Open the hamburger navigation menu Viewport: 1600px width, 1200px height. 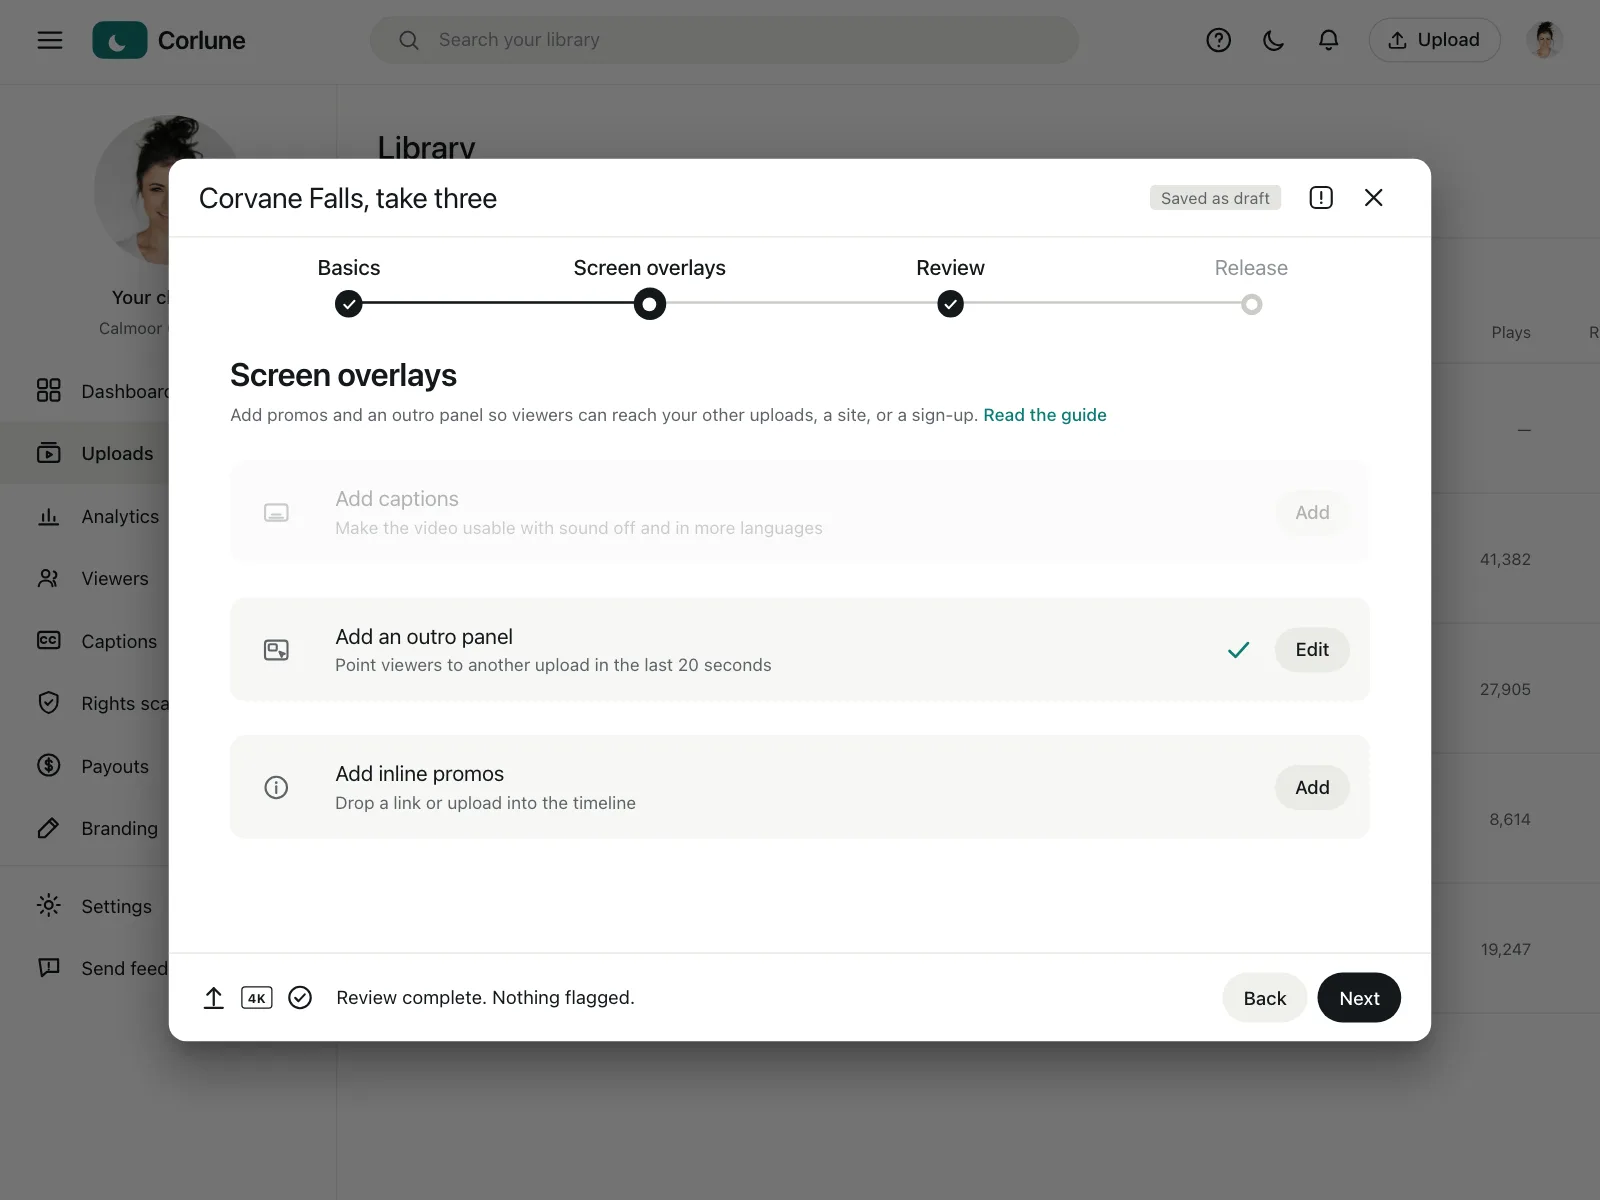click(50, 40)
